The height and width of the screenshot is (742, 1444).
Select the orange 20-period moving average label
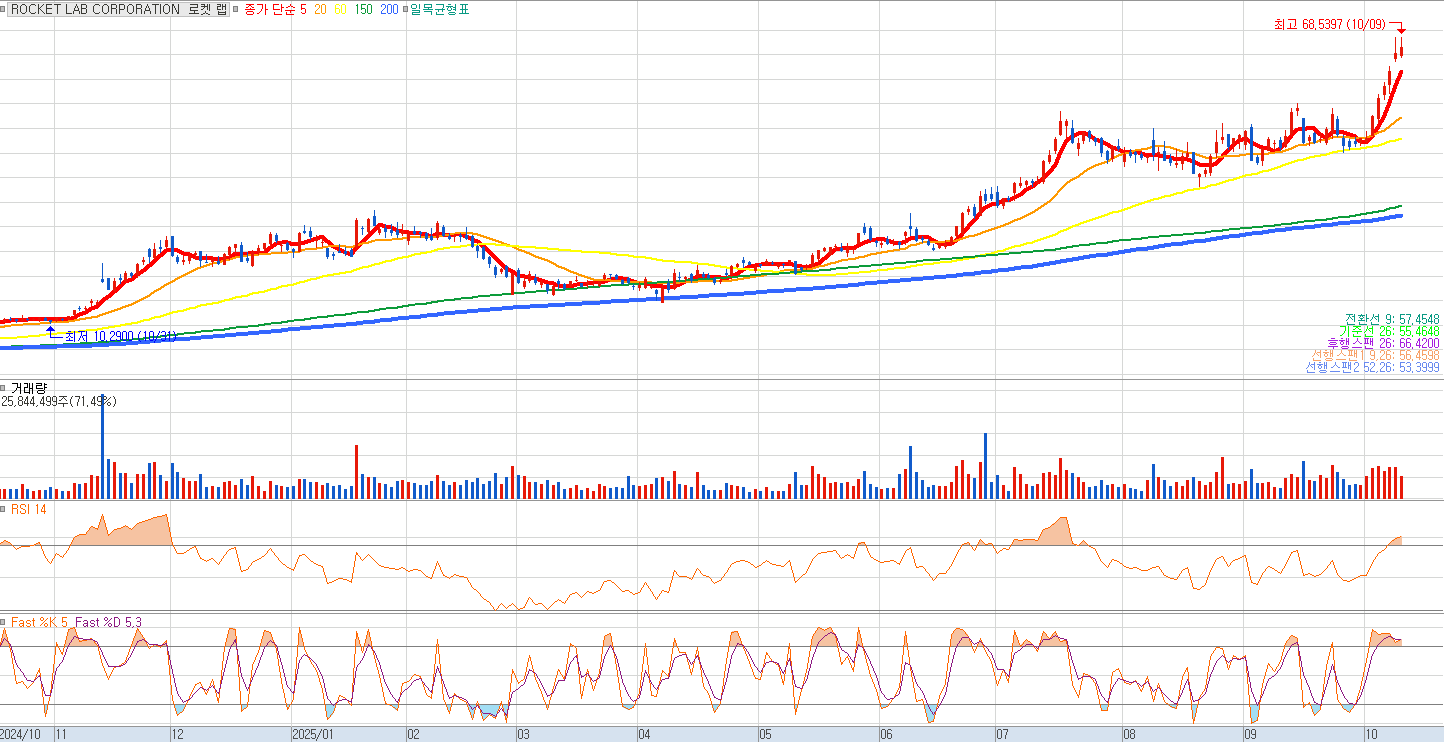320,9
